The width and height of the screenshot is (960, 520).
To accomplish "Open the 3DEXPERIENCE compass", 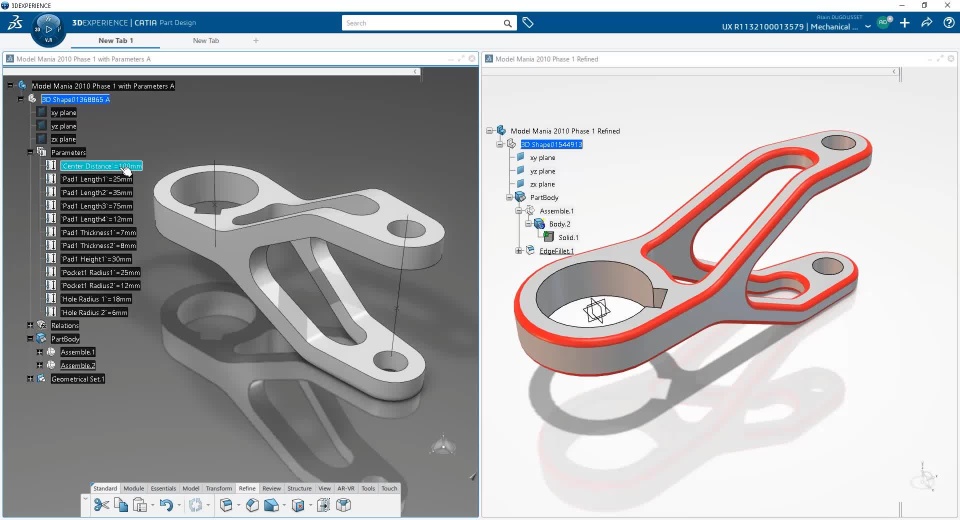I will (48, 29).
